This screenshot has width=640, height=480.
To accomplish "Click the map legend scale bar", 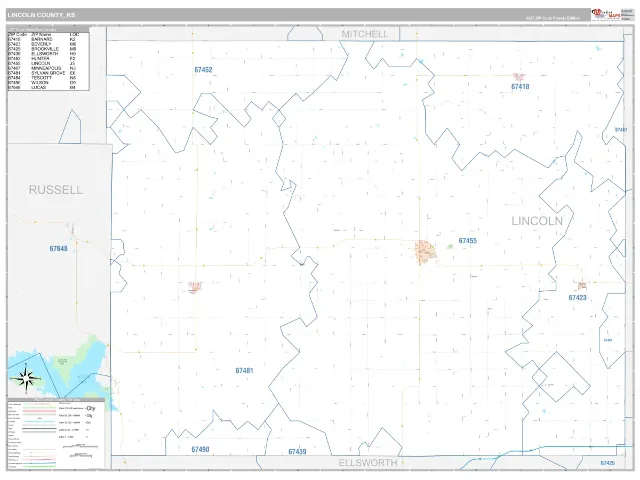I will pos(80,446).
